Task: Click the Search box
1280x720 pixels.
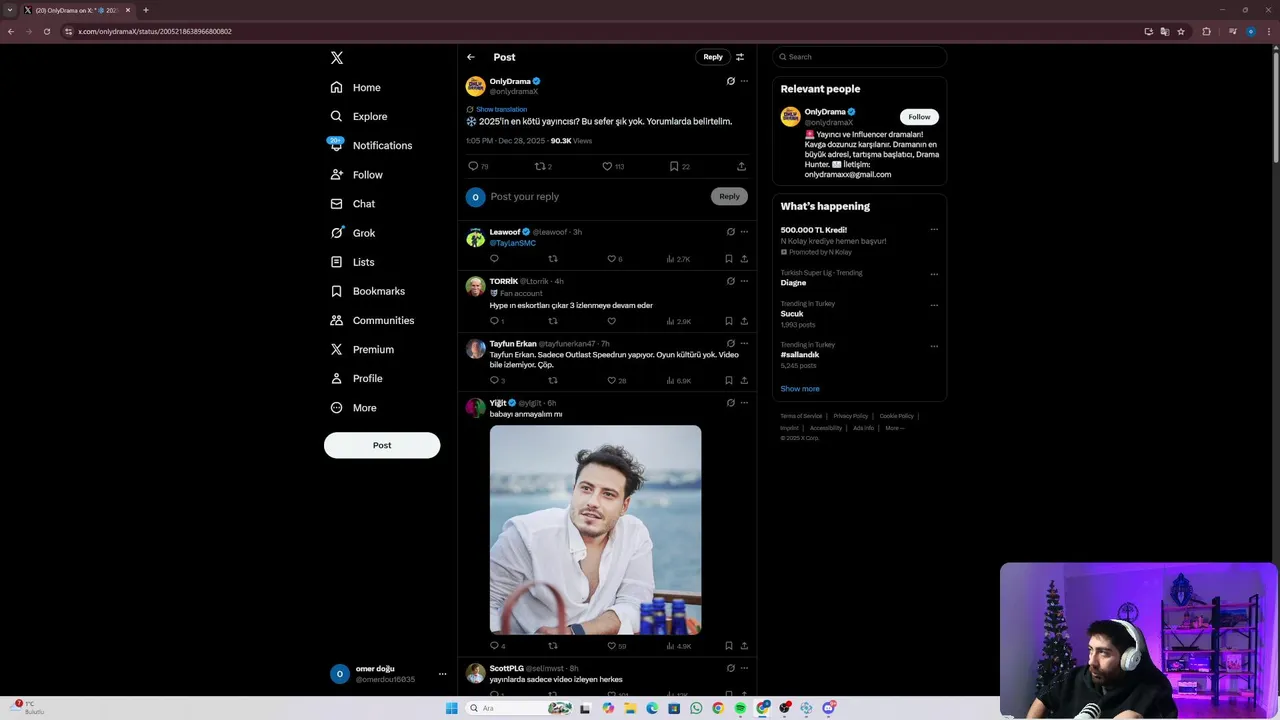Action: (x=860, y=57)
